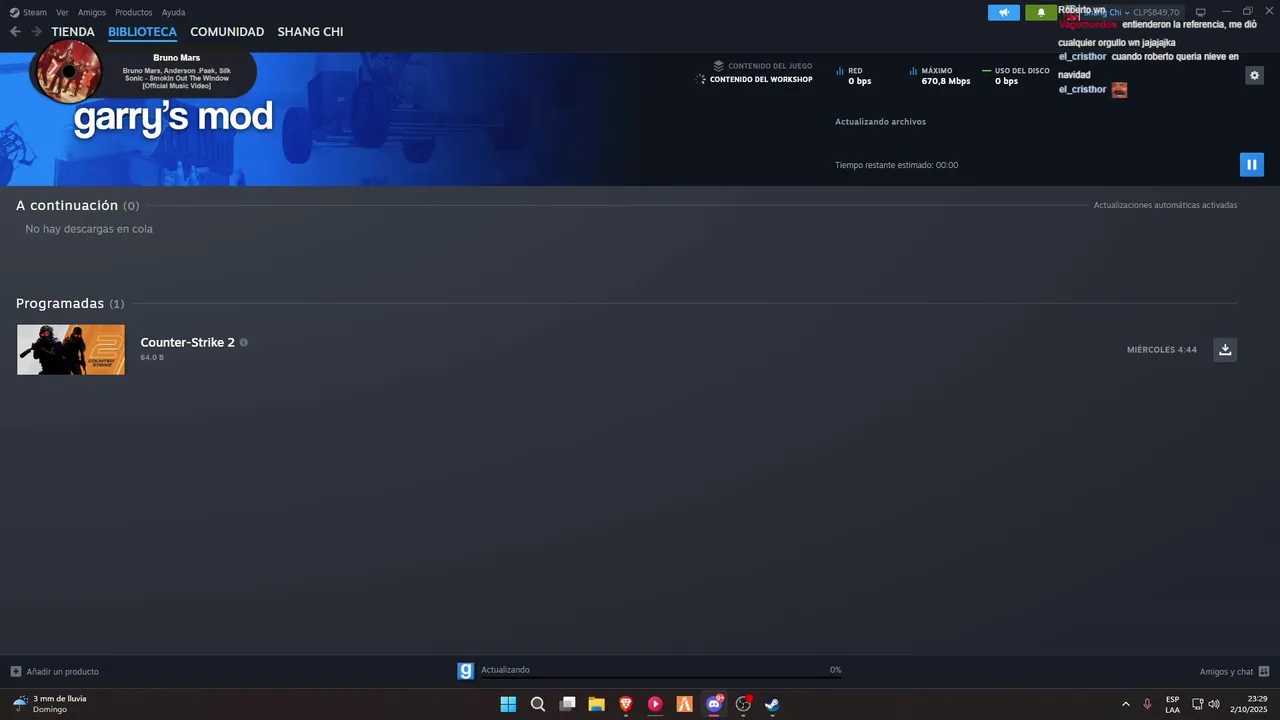Open weather widget 3 mm de lluvia
Screen dimensions: 1280x720
click(x=50, y=704)
